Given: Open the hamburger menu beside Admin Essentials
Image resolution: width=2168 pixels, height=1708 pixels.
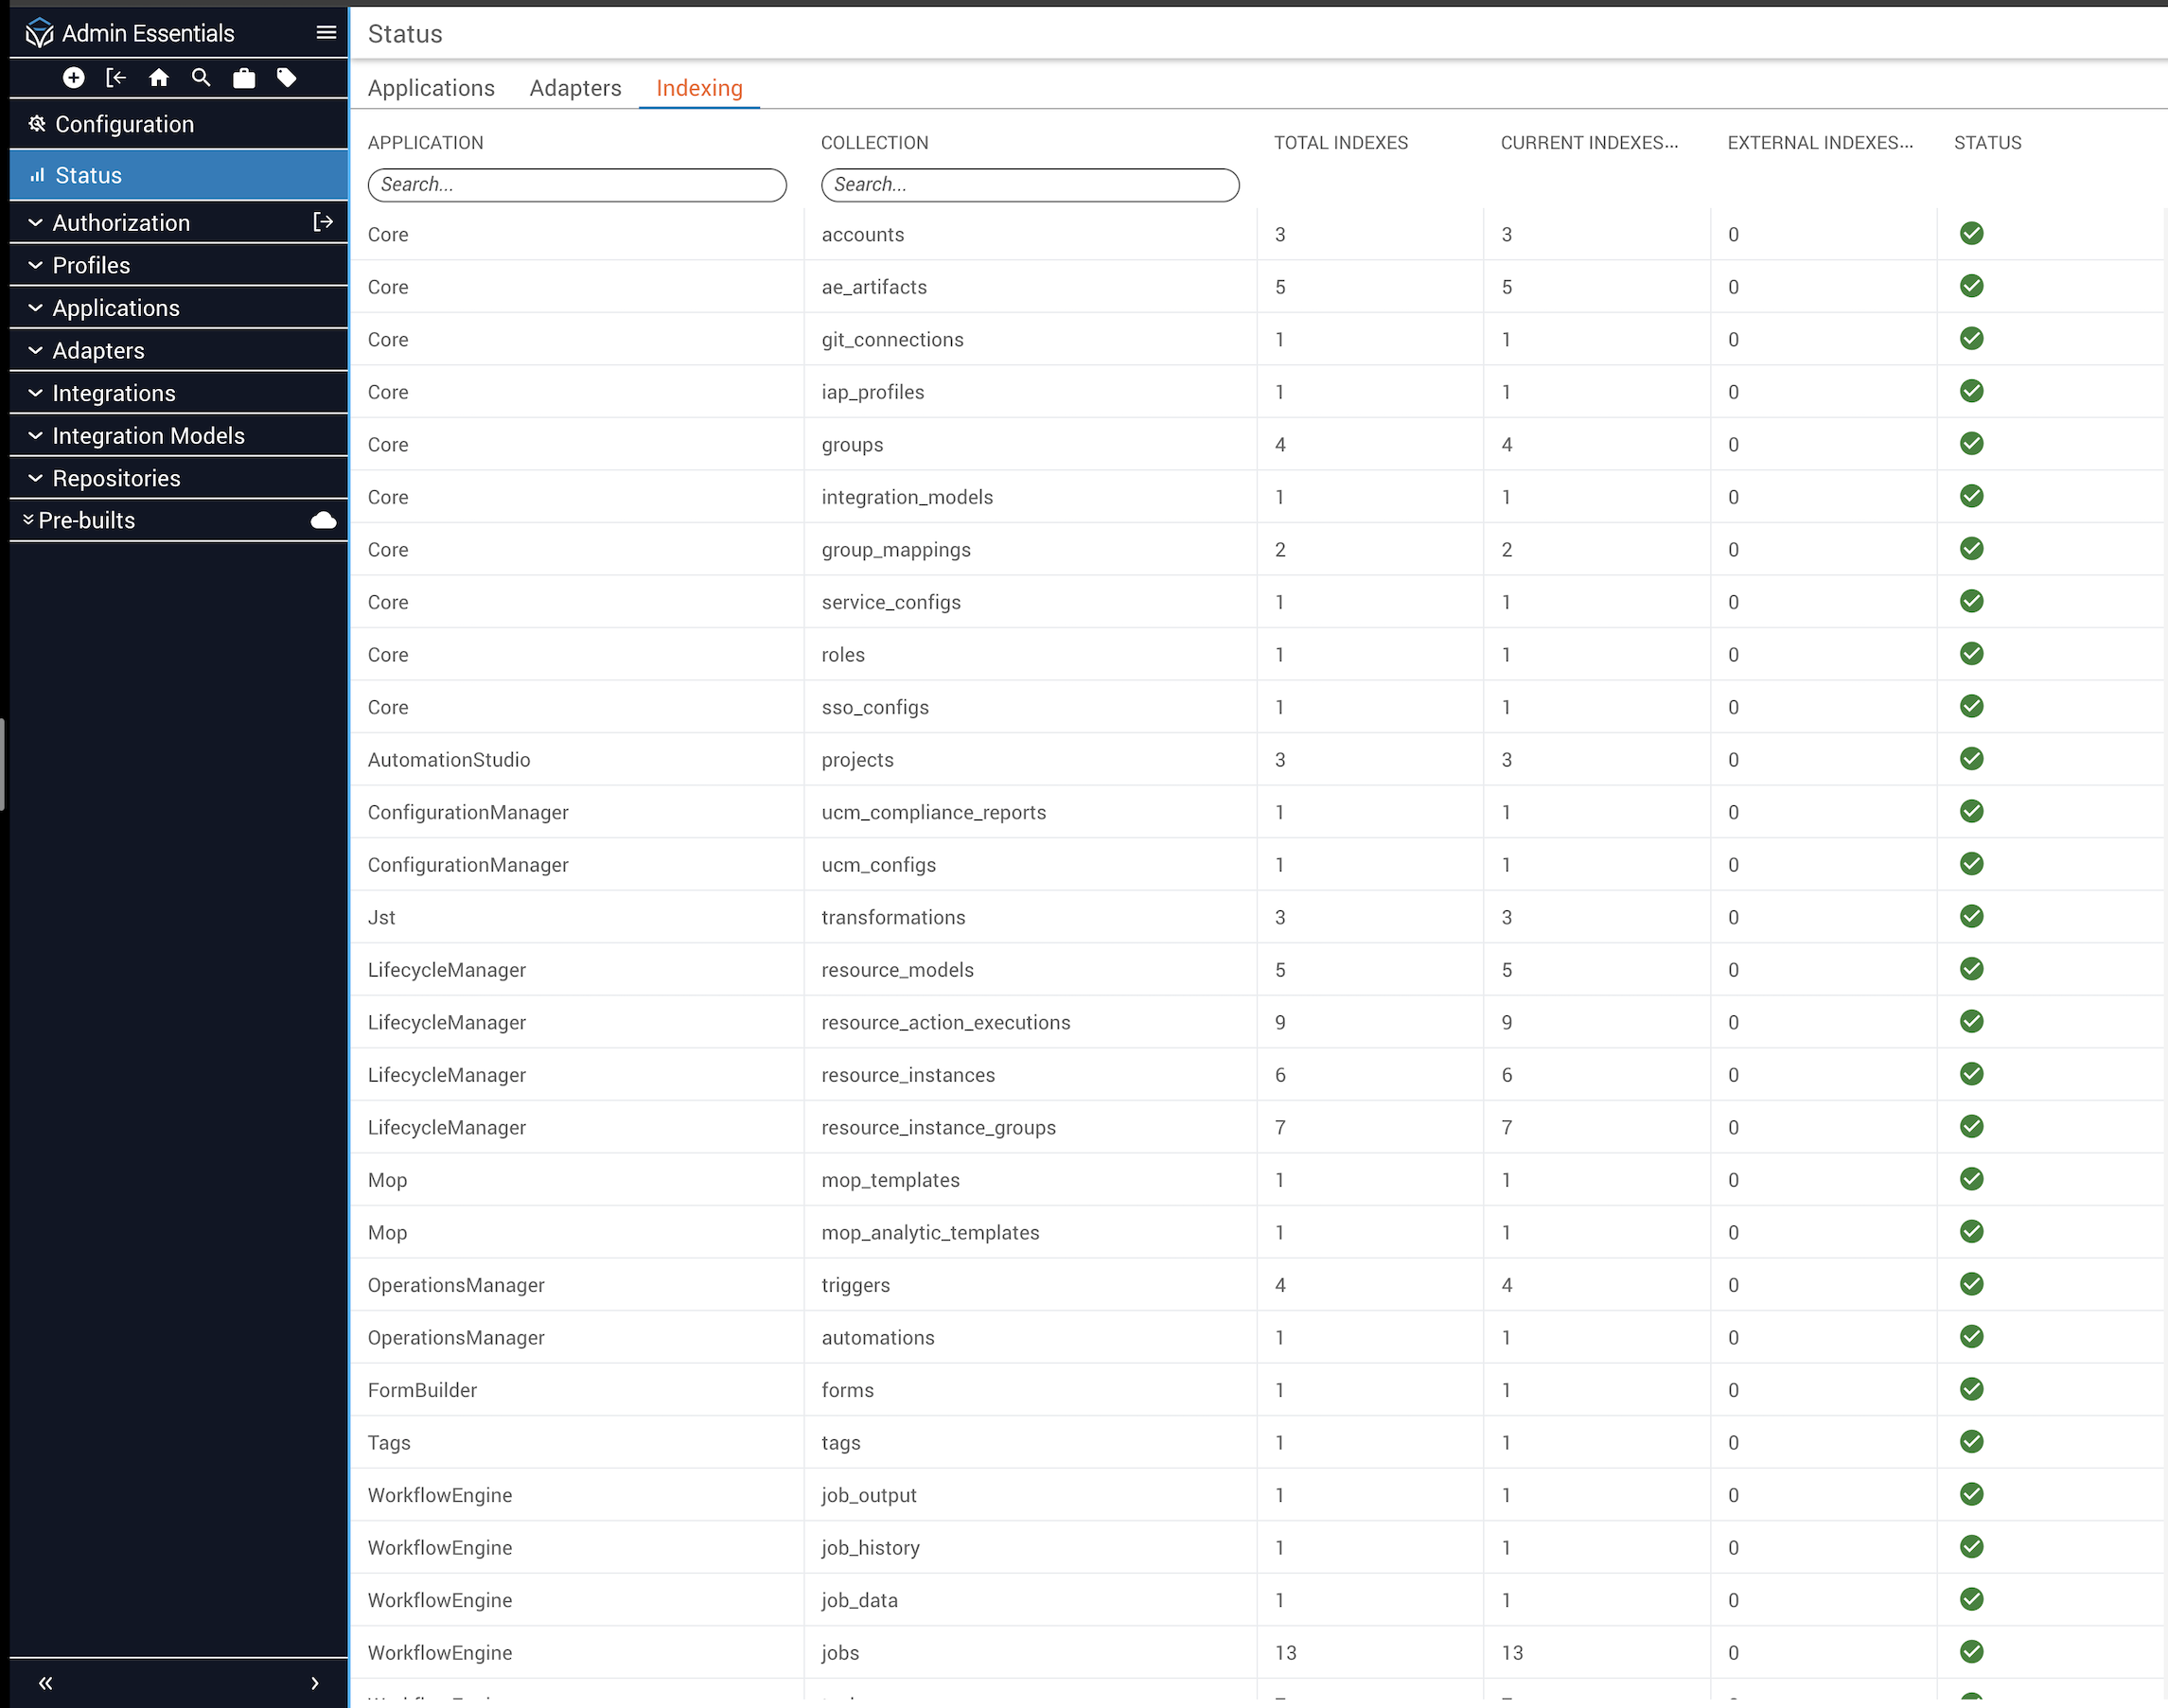Looking at the screenshot, I should click(326, 33).
